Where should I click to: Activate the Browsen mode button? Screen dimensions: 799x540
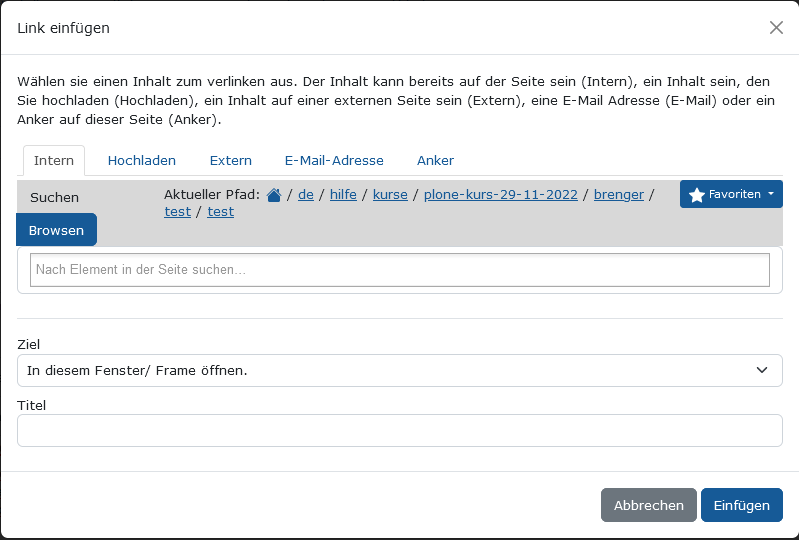point(56,230)
